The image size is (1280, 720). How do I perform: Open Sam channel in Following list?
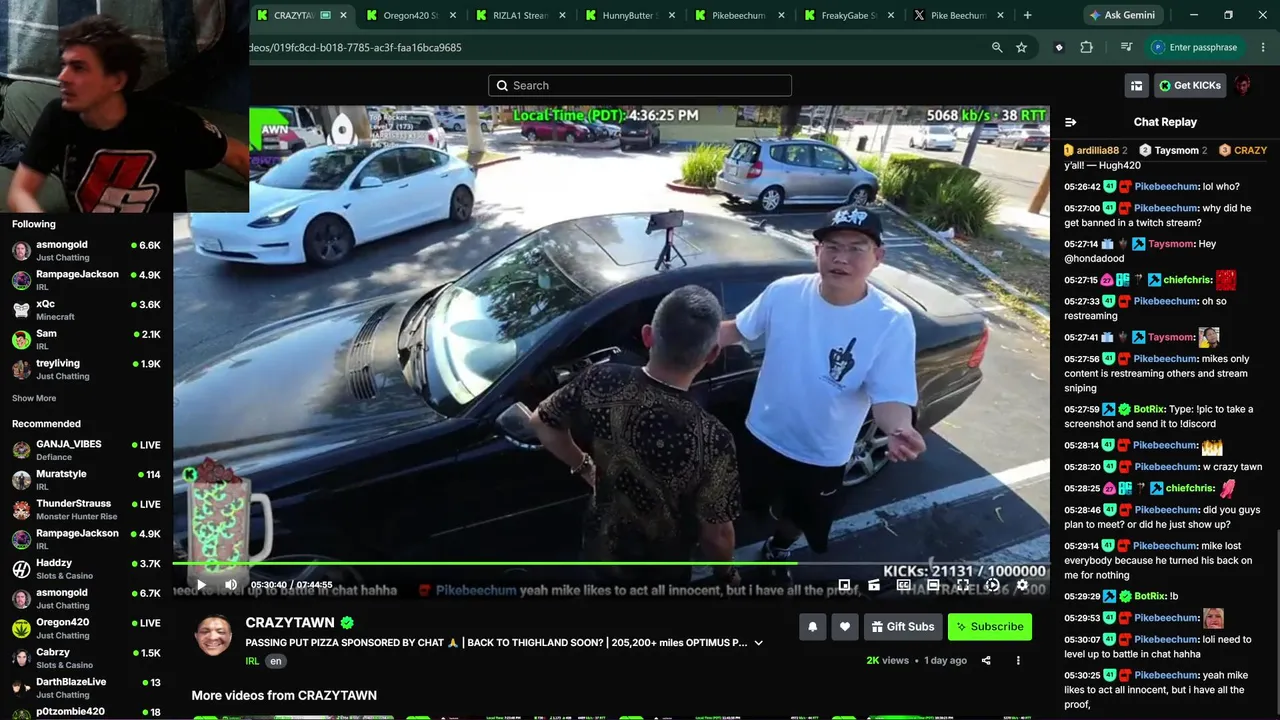[86, 339]
